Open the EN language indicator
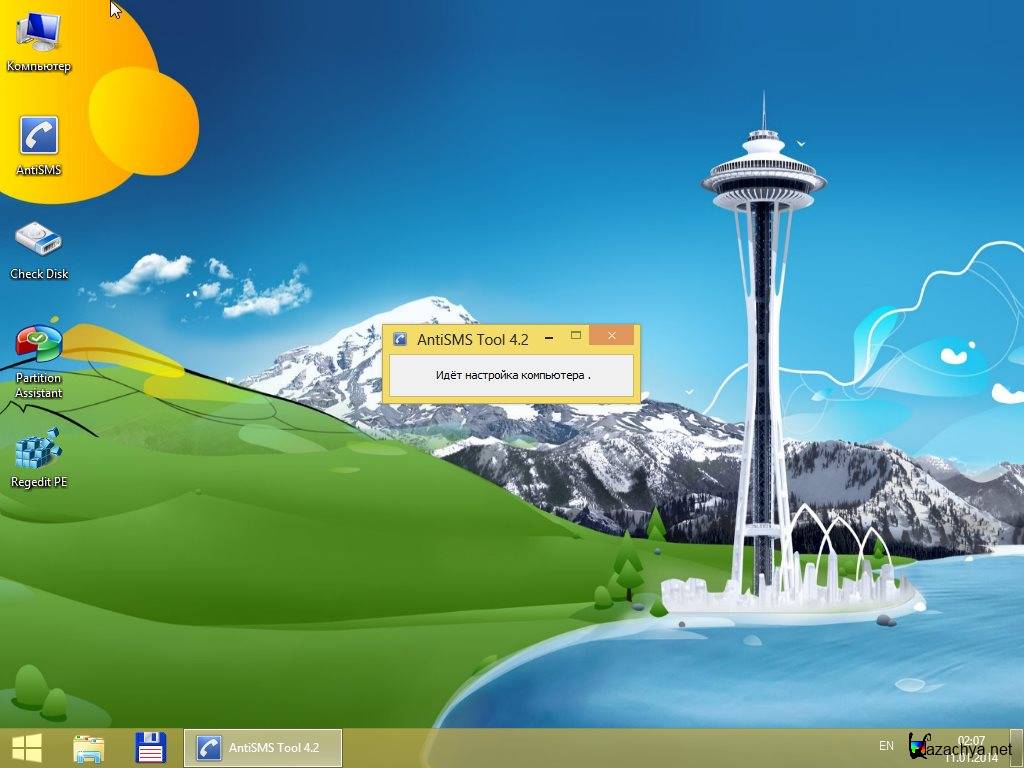1024x768 pixels. click(x=886, y=746)
